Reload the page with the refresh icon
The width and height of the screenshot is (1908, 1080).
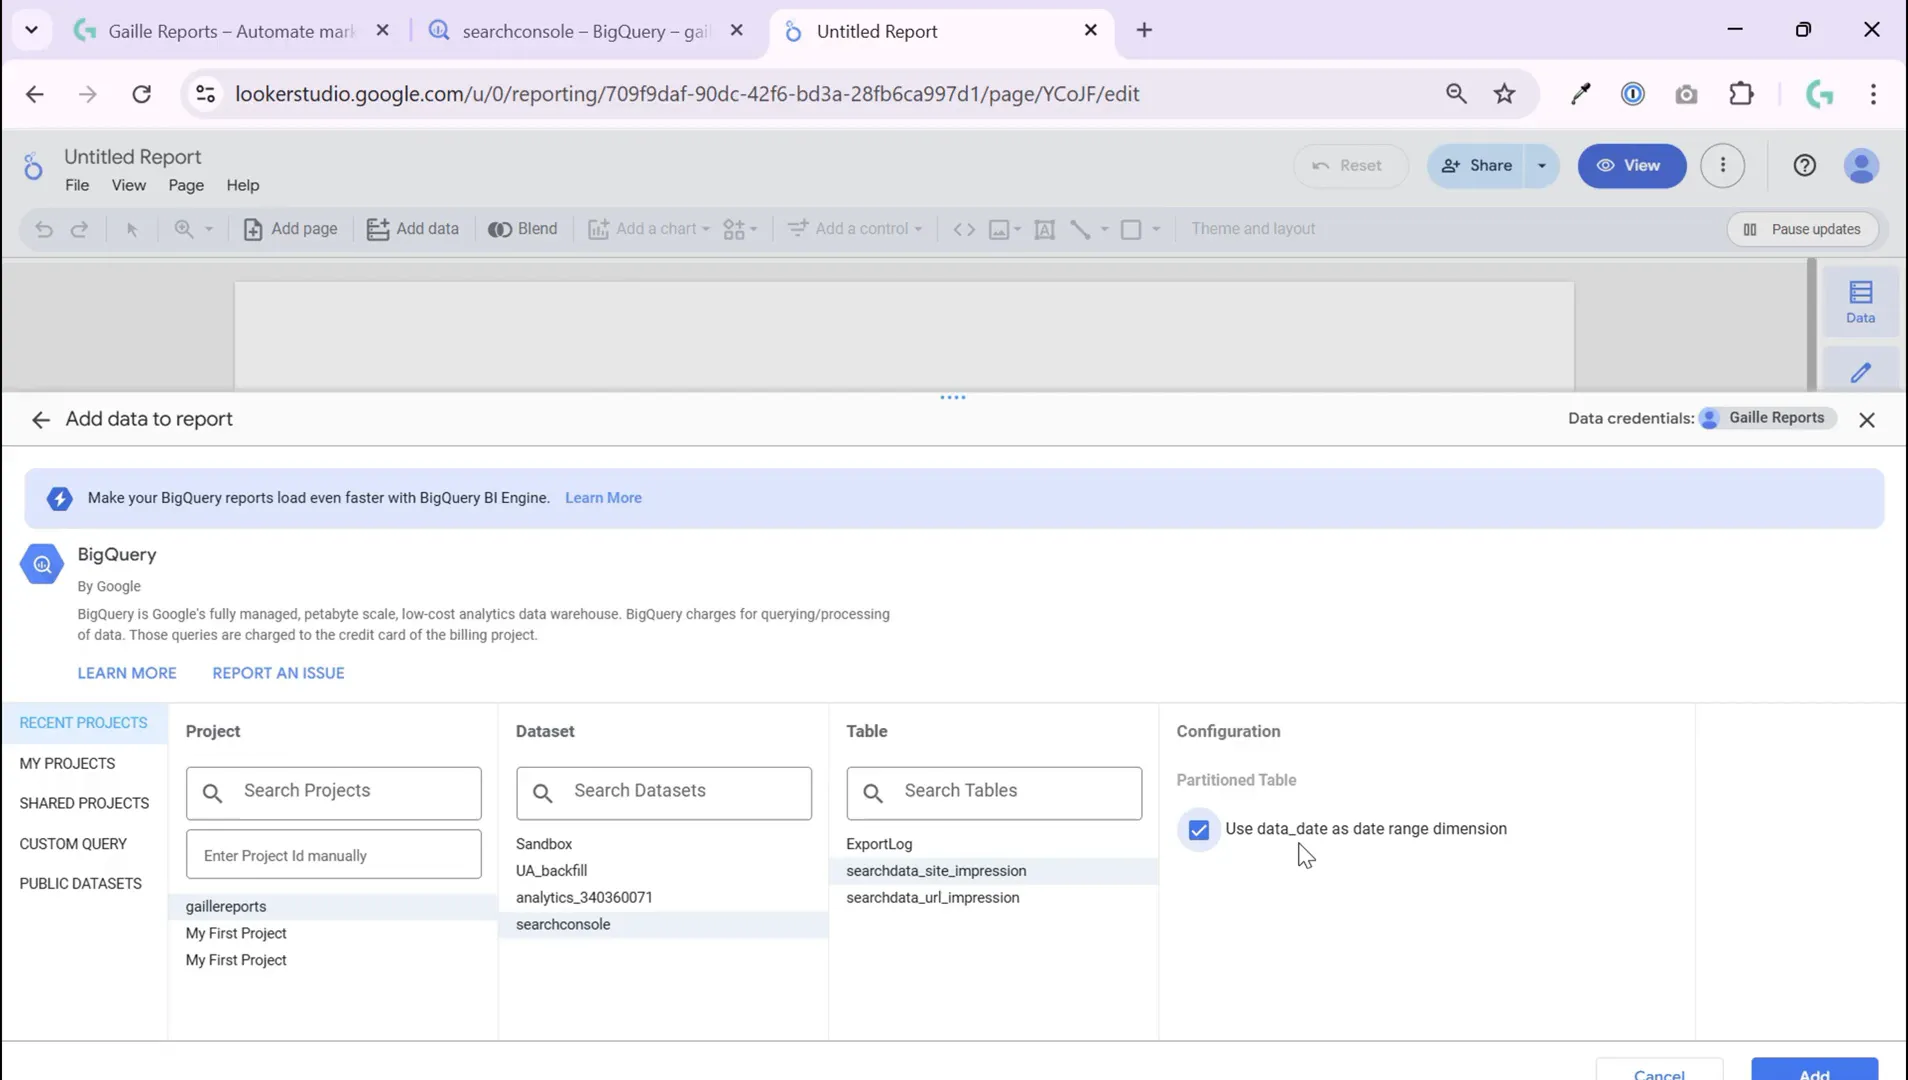(142, 94)
